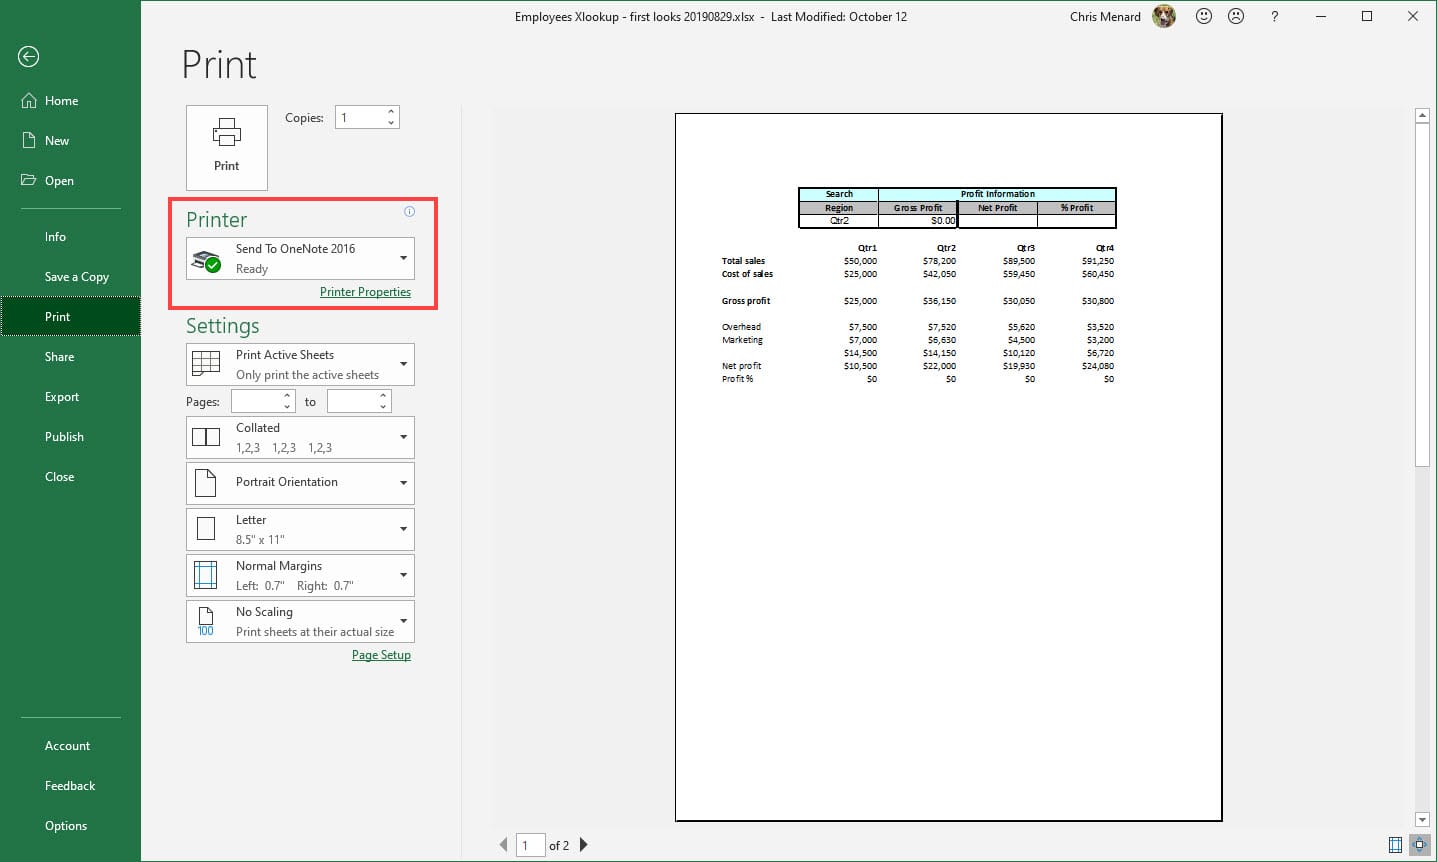Open the Account page

[x=67, y=745]
